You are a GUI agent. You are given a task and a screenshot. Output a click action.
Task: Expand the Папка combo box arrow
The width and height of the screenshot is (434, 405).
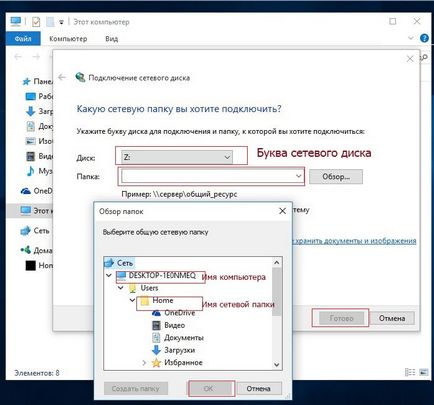[x=298, y=176]
